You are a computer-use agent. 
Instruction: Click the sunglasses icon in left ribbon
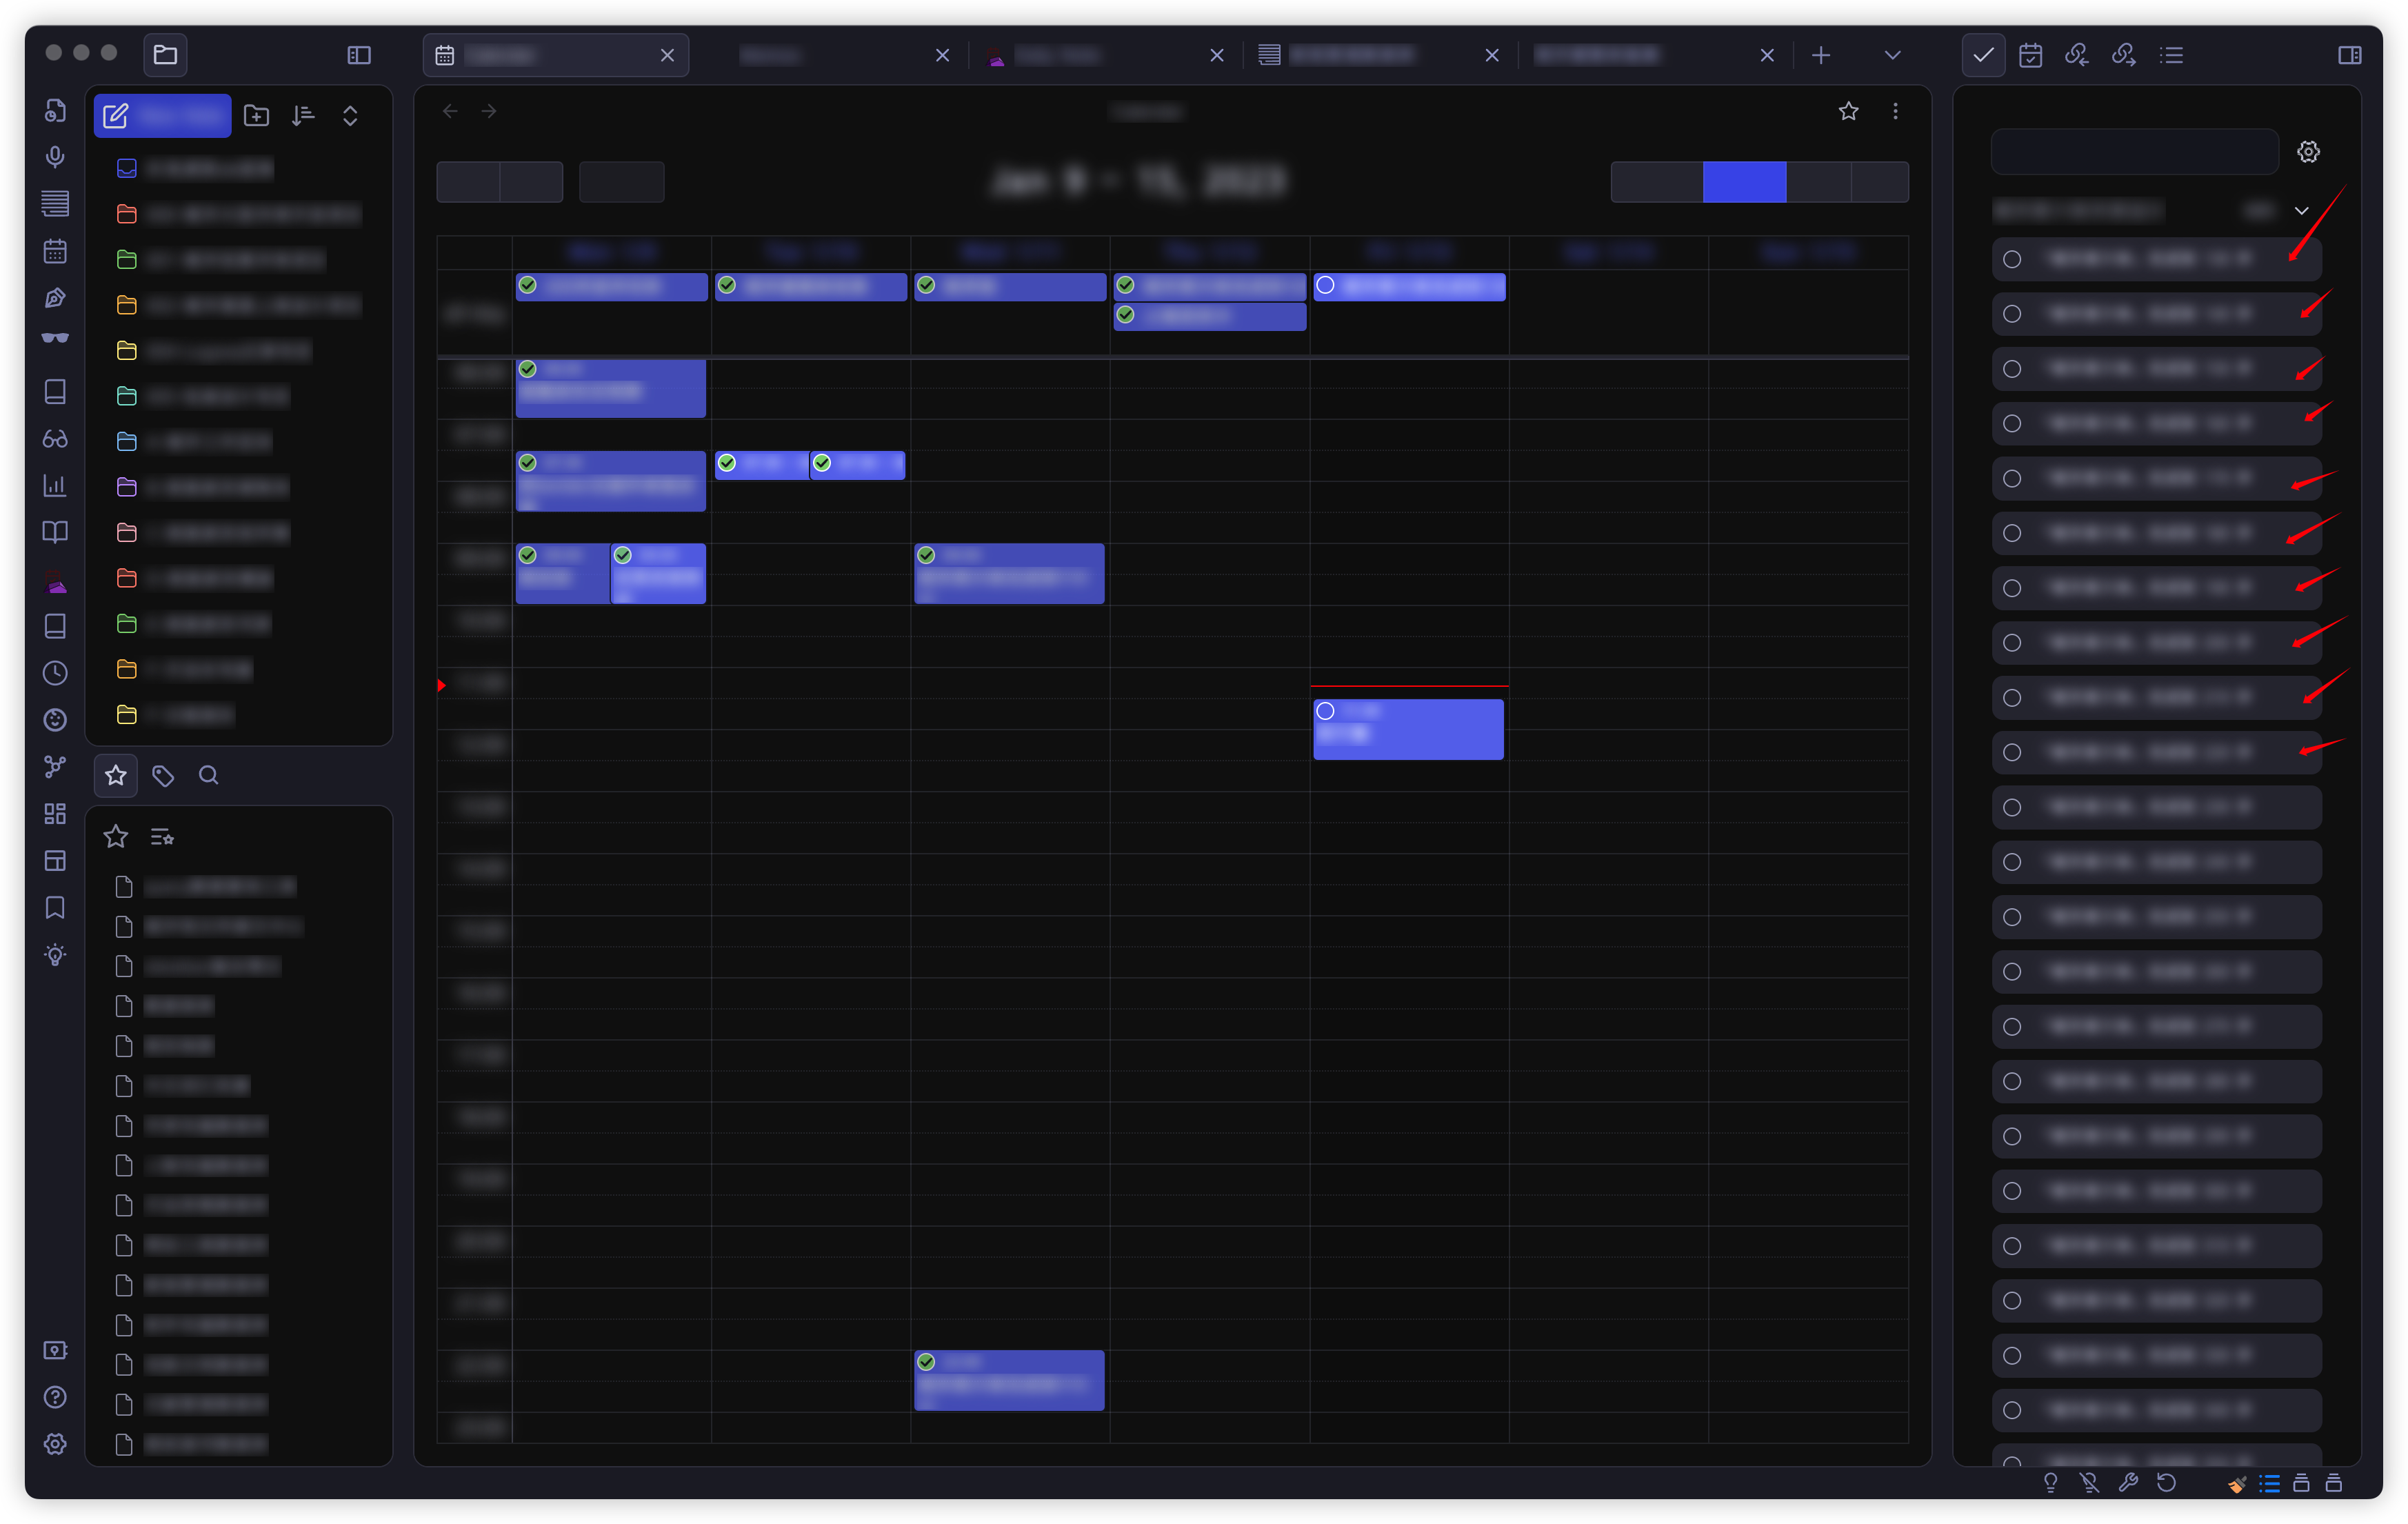pos(55,338)
